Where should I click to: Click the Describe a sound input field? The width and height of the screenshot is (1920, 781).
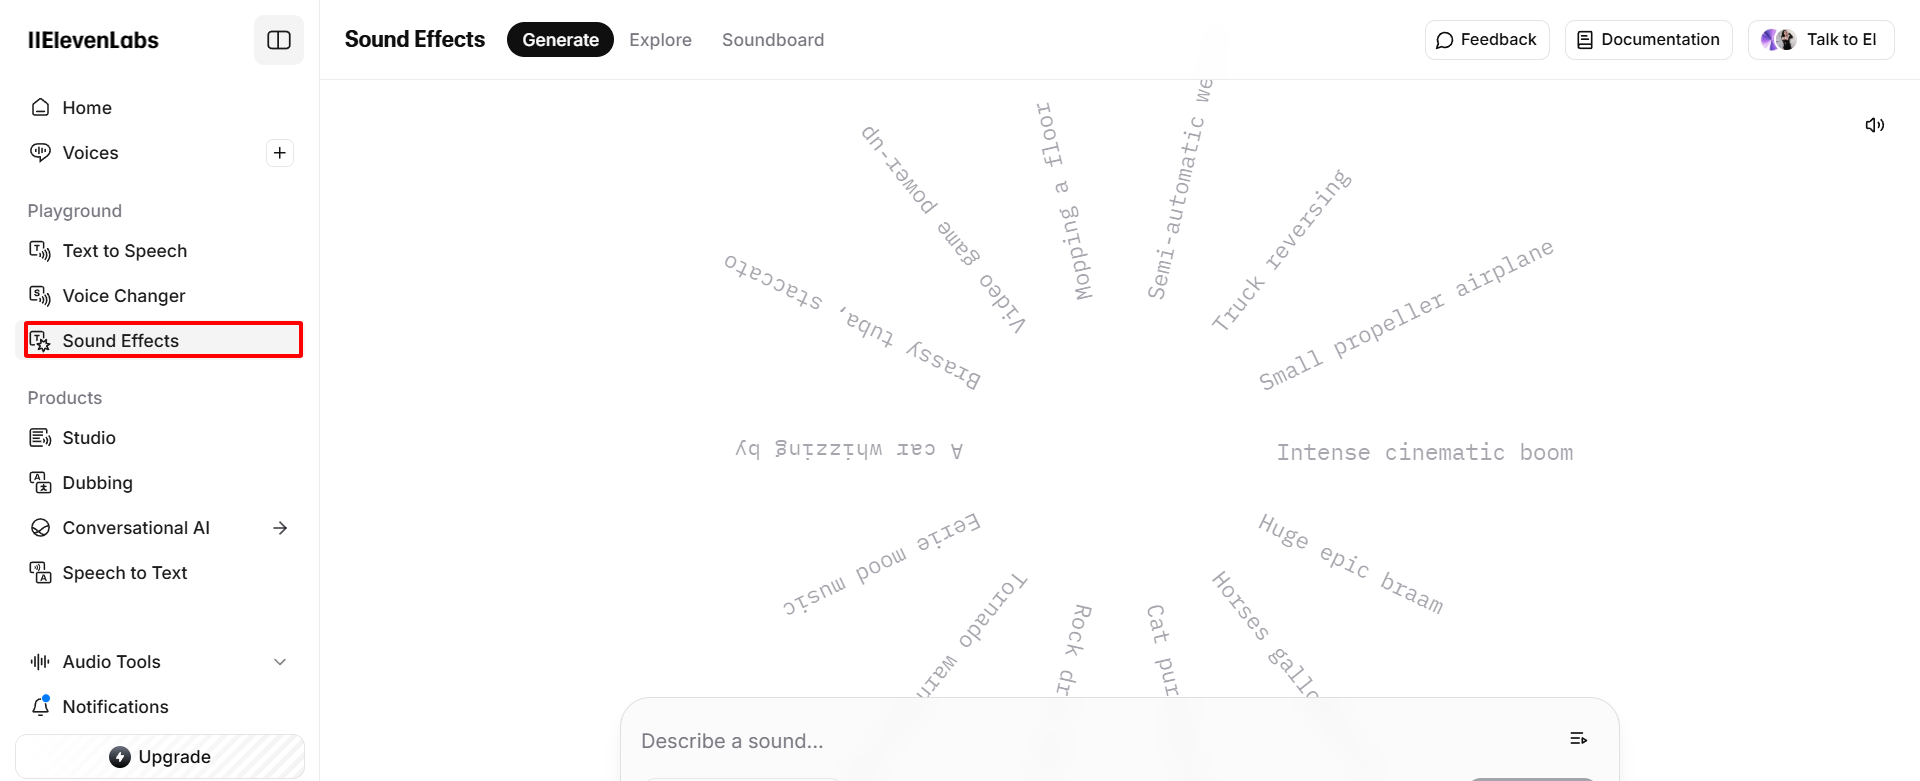1000,741
